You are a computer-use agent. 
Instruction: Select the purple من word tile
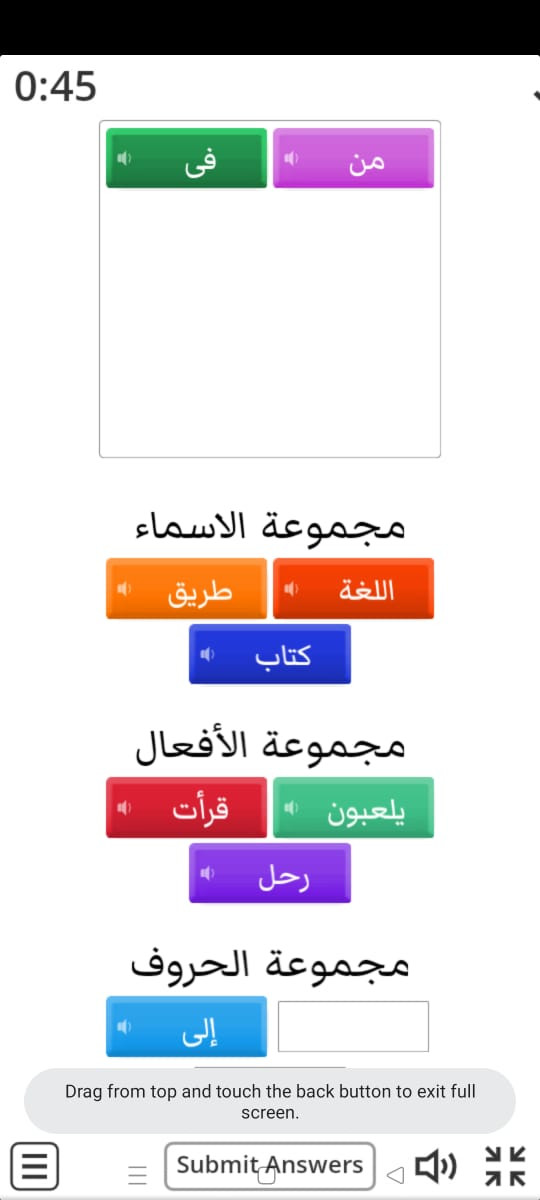point(353,158)
